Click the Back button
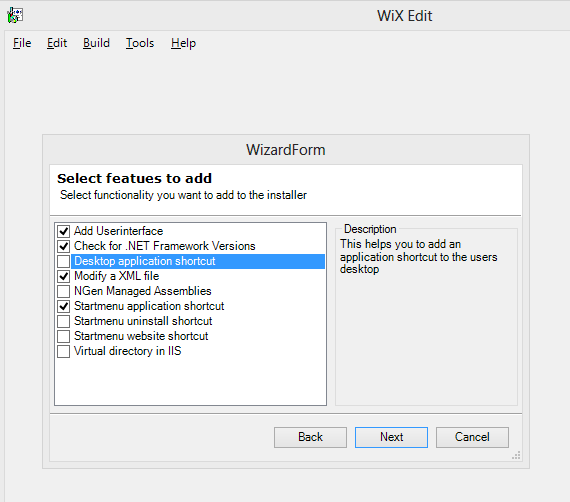 tap(310, 437)
